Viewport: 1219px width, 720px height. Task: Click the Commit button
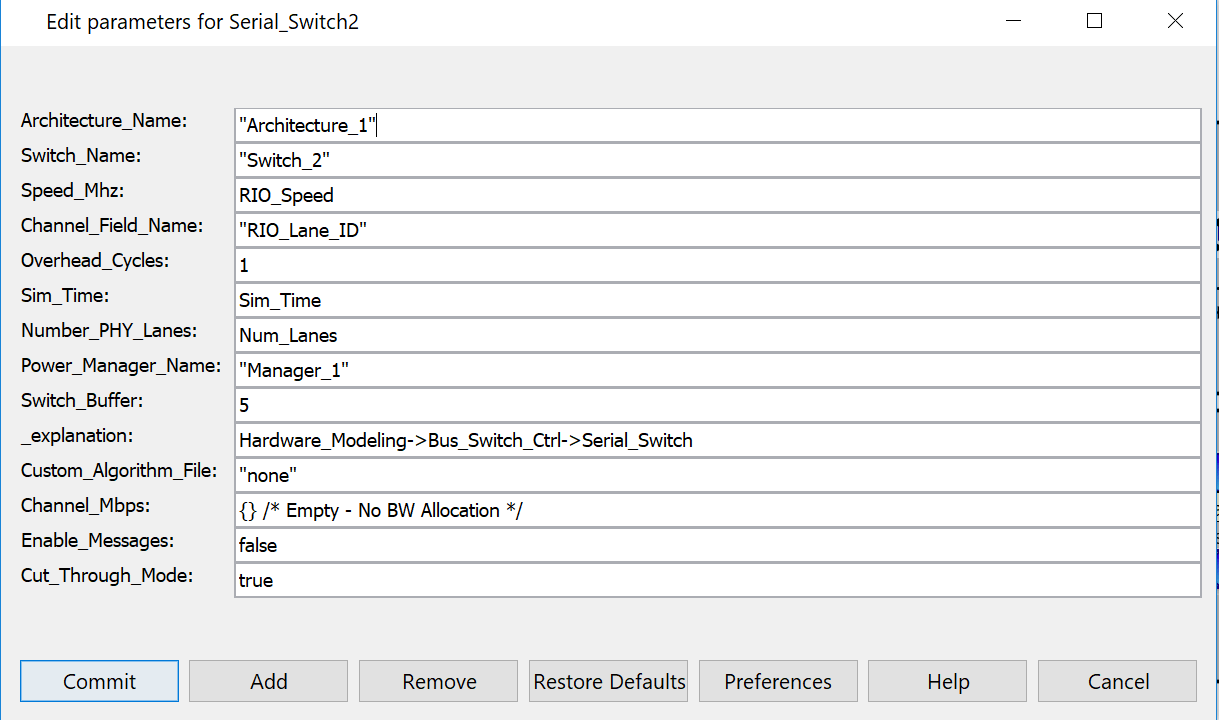(x=99, y=681)
